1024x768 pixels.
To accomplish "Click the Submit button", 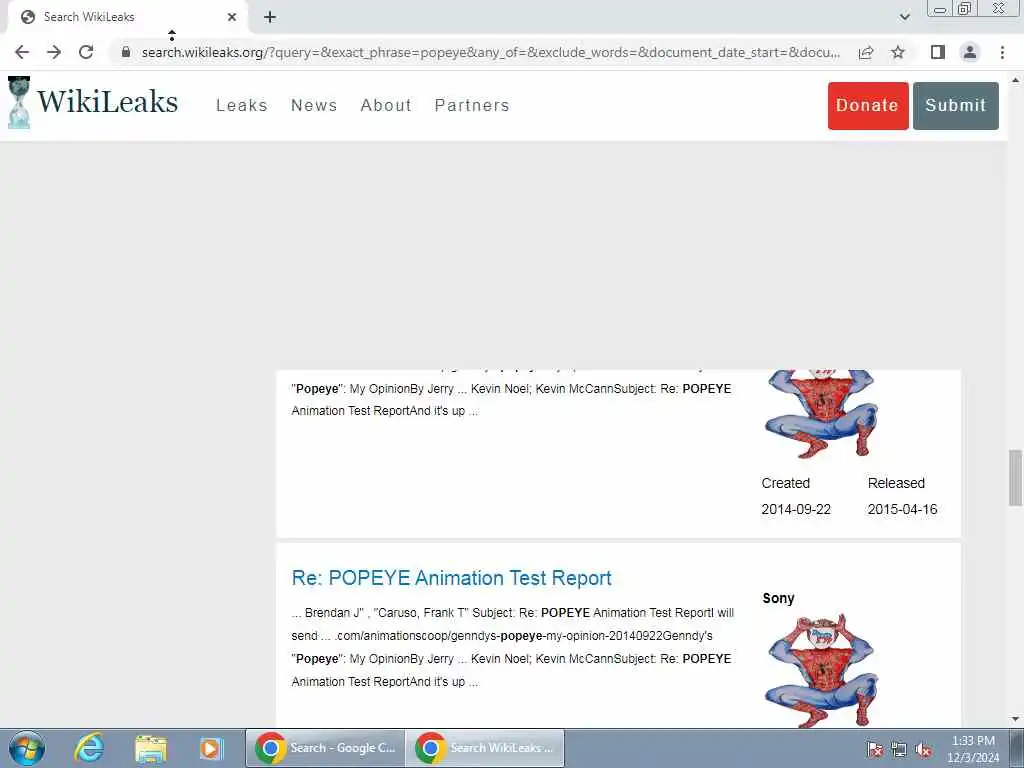I will (955, 106).
